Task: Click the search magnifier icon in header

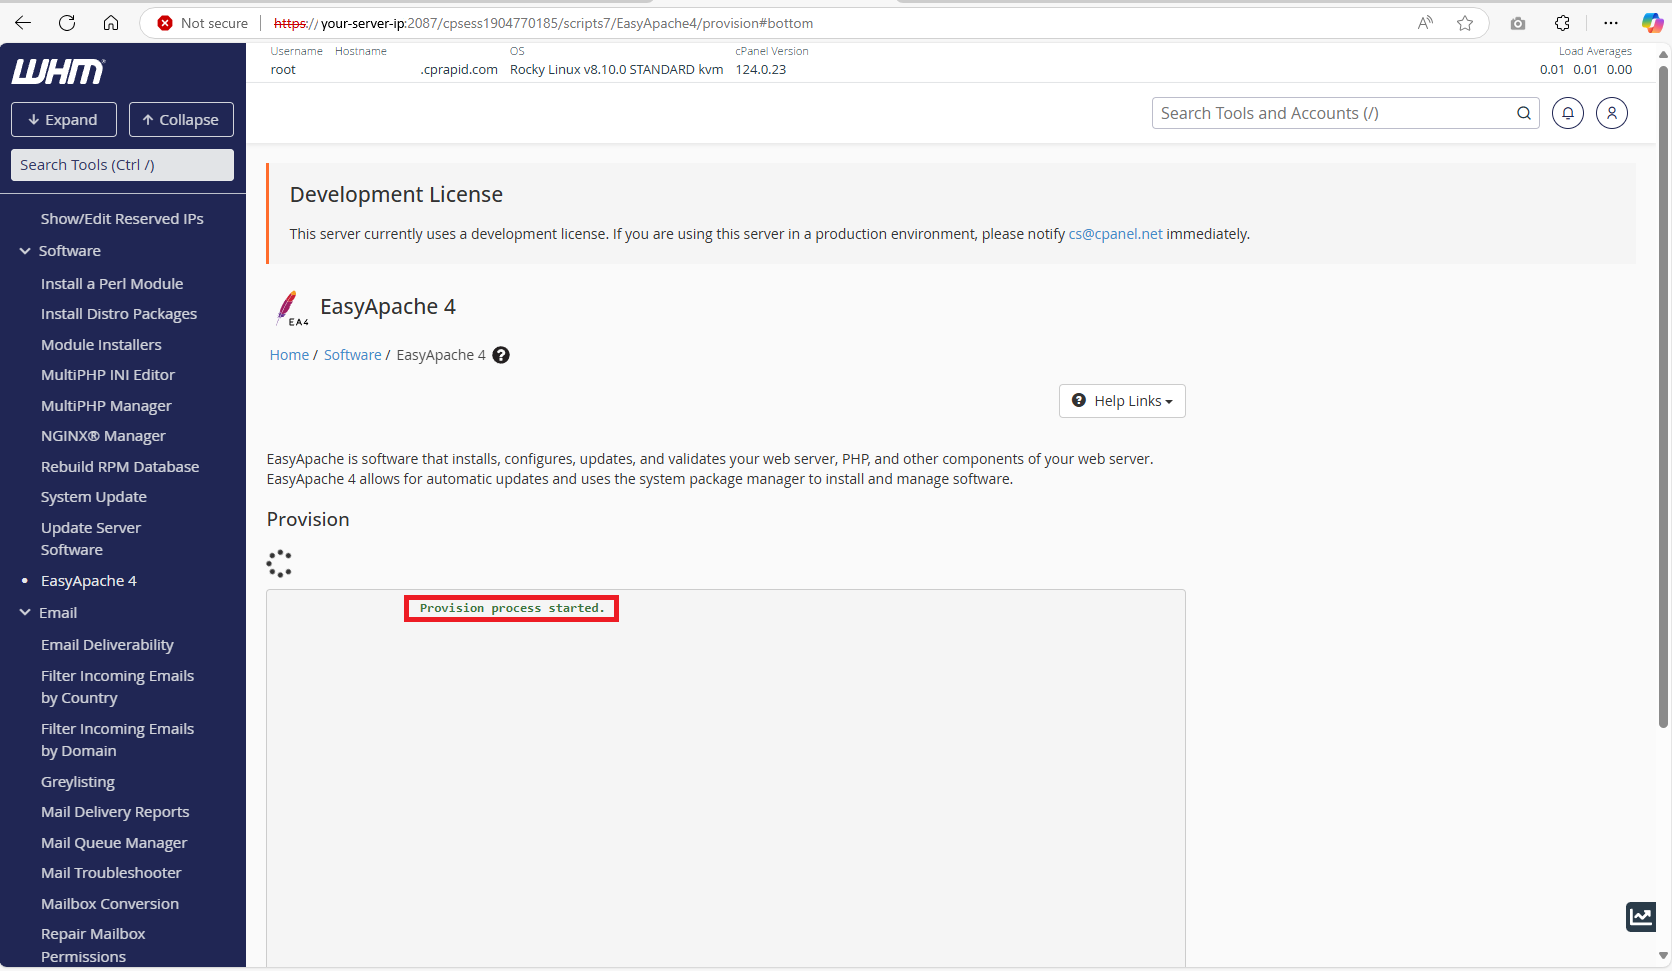Action: 1523,114
